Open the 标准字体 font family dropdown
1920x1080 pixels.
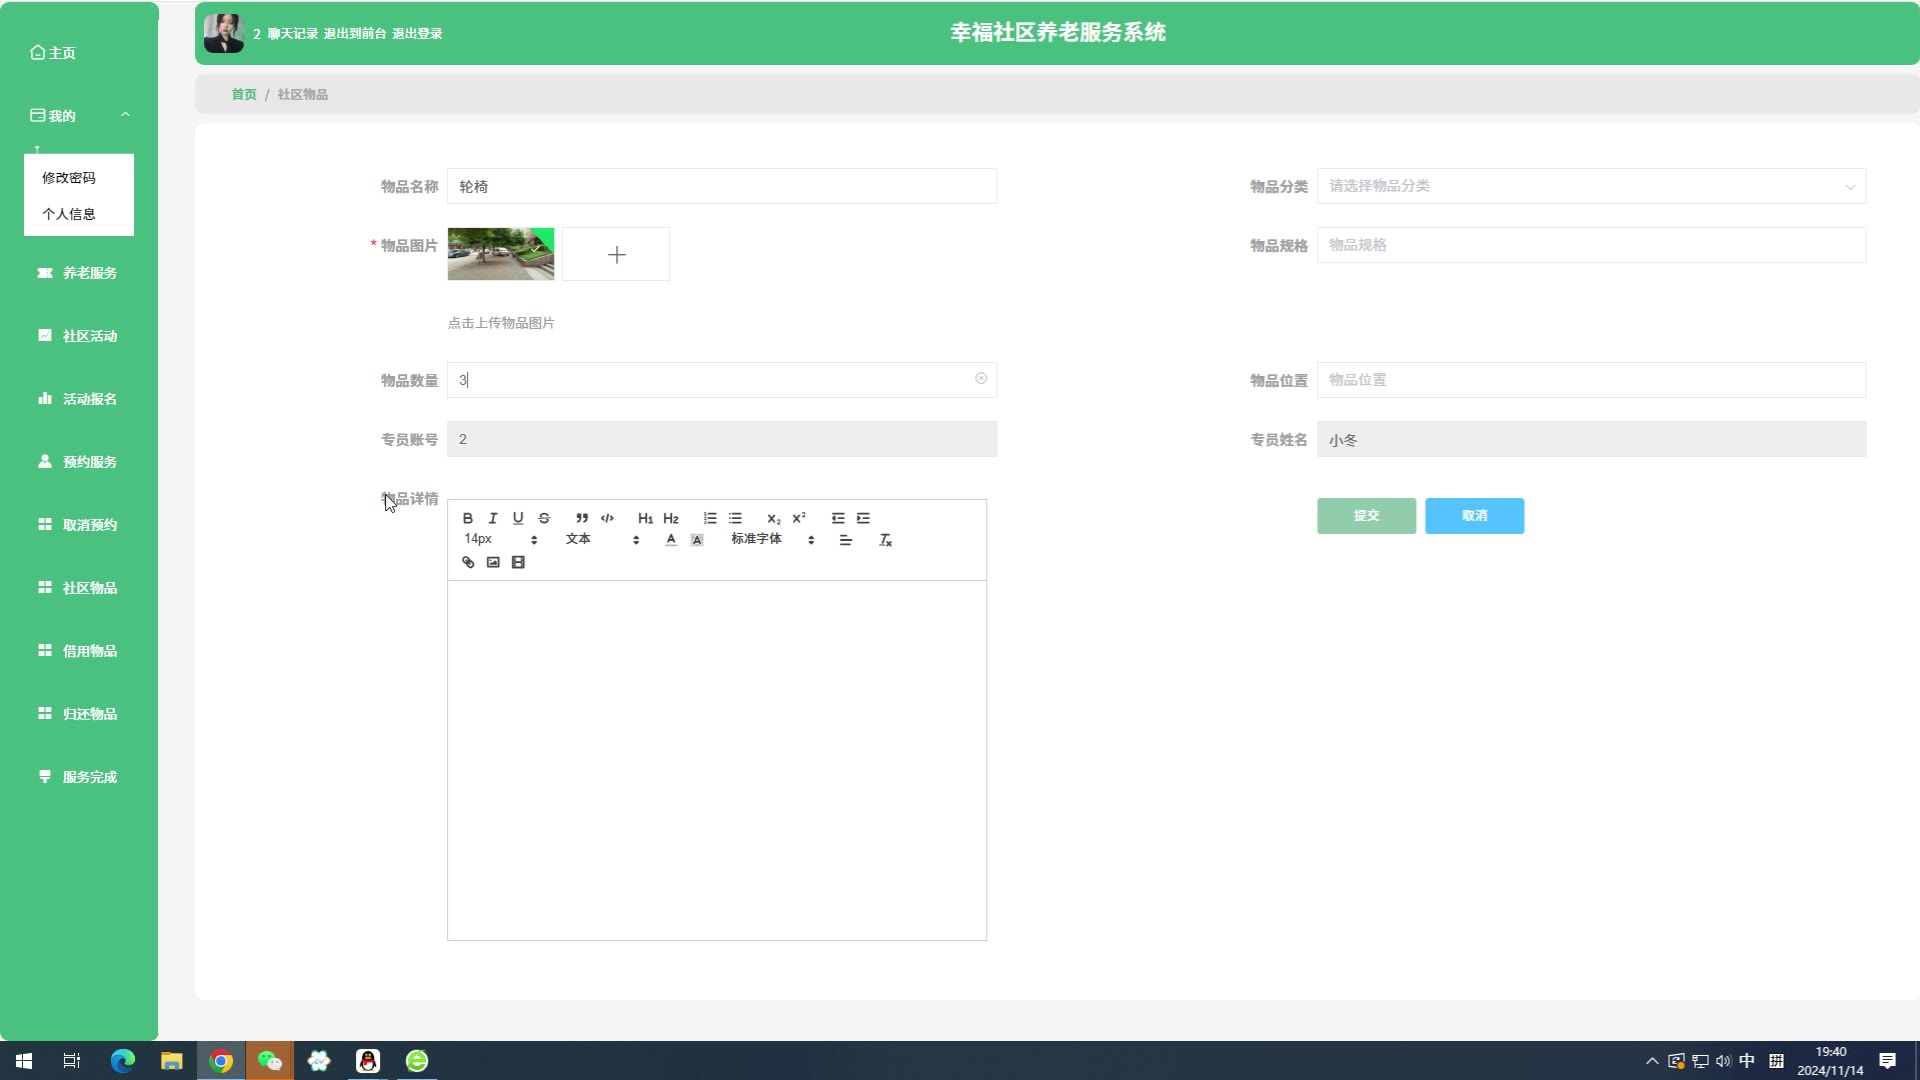[x=772, y=539]
